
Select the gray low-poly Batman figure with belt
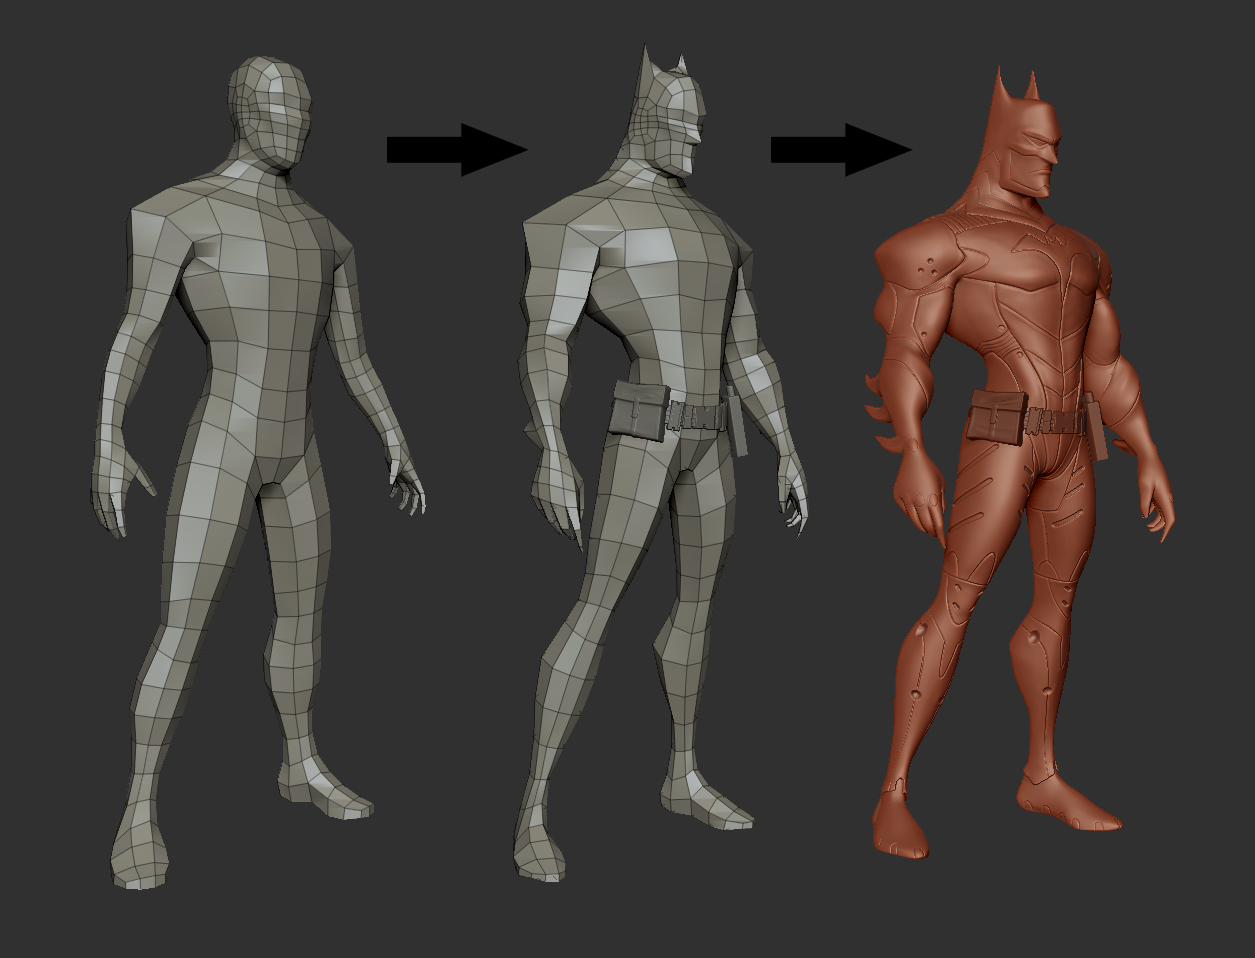663,465
